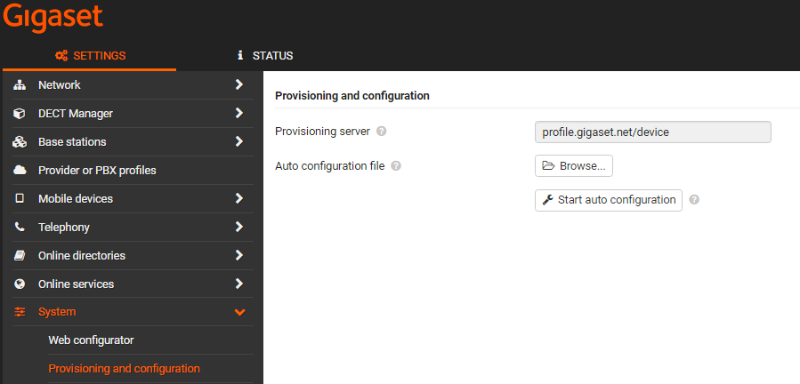Click the Online directories book icon

(19, 255)
